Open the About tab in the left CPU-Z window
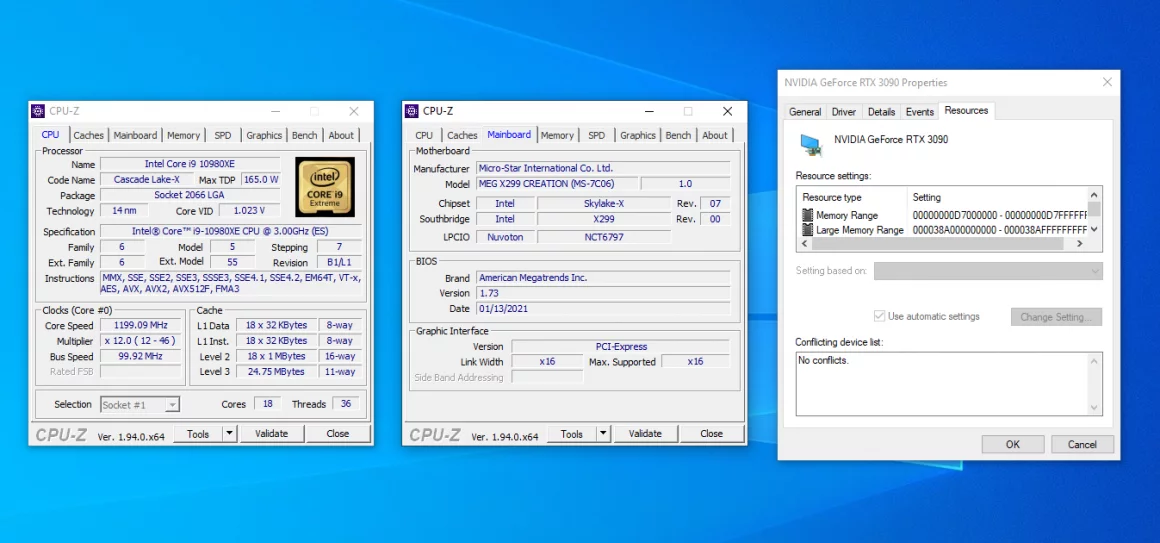 [x=341, y=135]
